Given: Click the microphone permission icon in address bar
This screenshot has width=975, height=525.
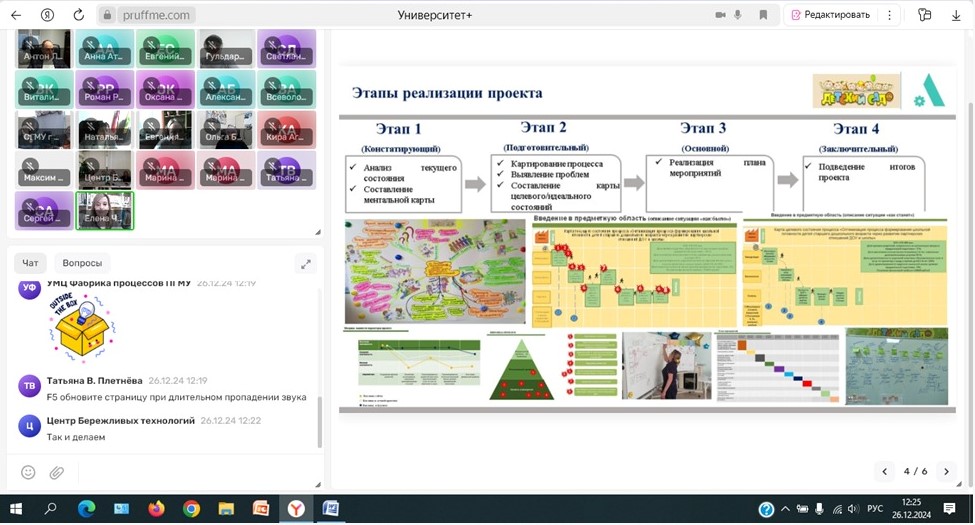Looking at the screenshot, I should [739, 15].
